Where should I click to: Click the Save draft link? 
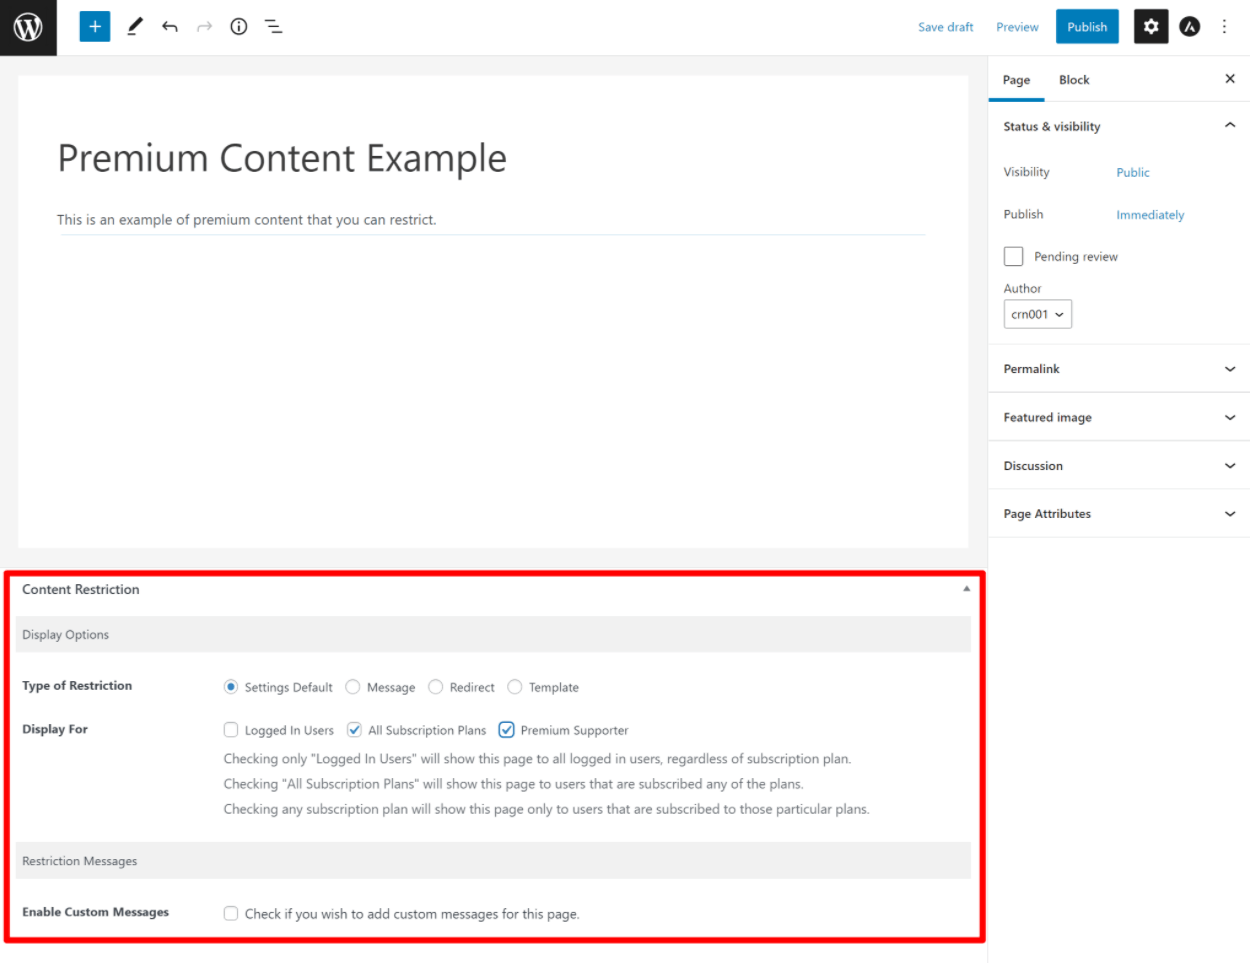point(946,27)
